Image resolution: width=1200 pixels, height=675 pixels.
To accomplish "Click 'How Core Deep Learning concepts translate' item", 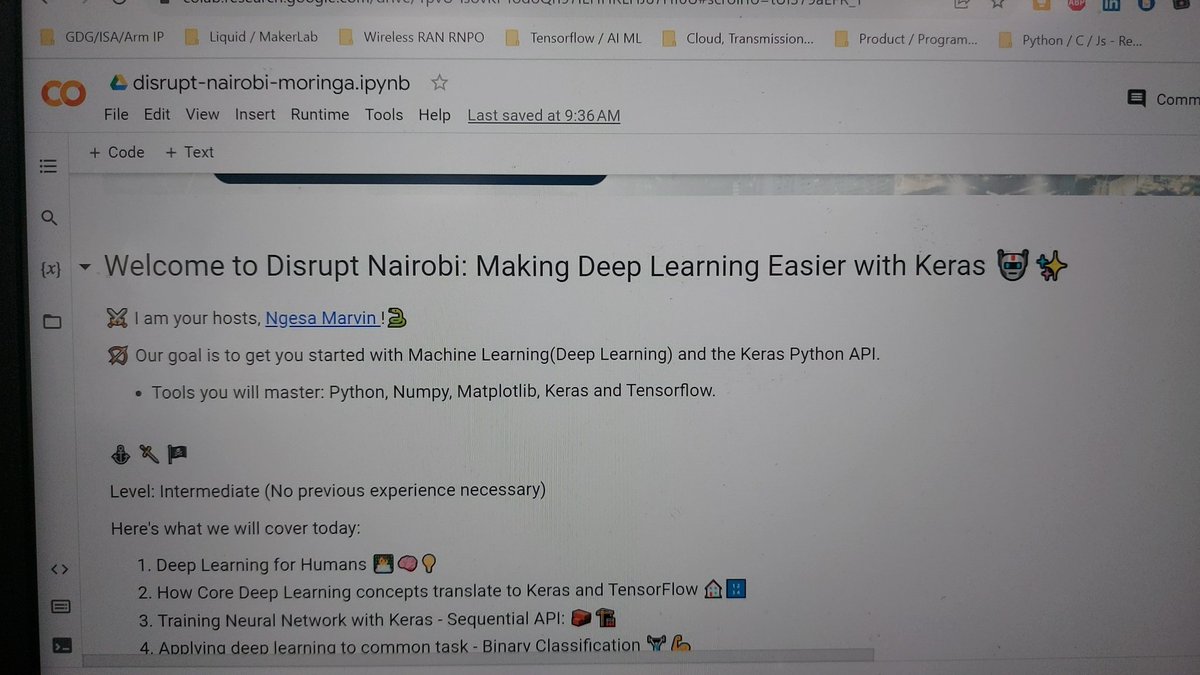I will click(427, 590).
